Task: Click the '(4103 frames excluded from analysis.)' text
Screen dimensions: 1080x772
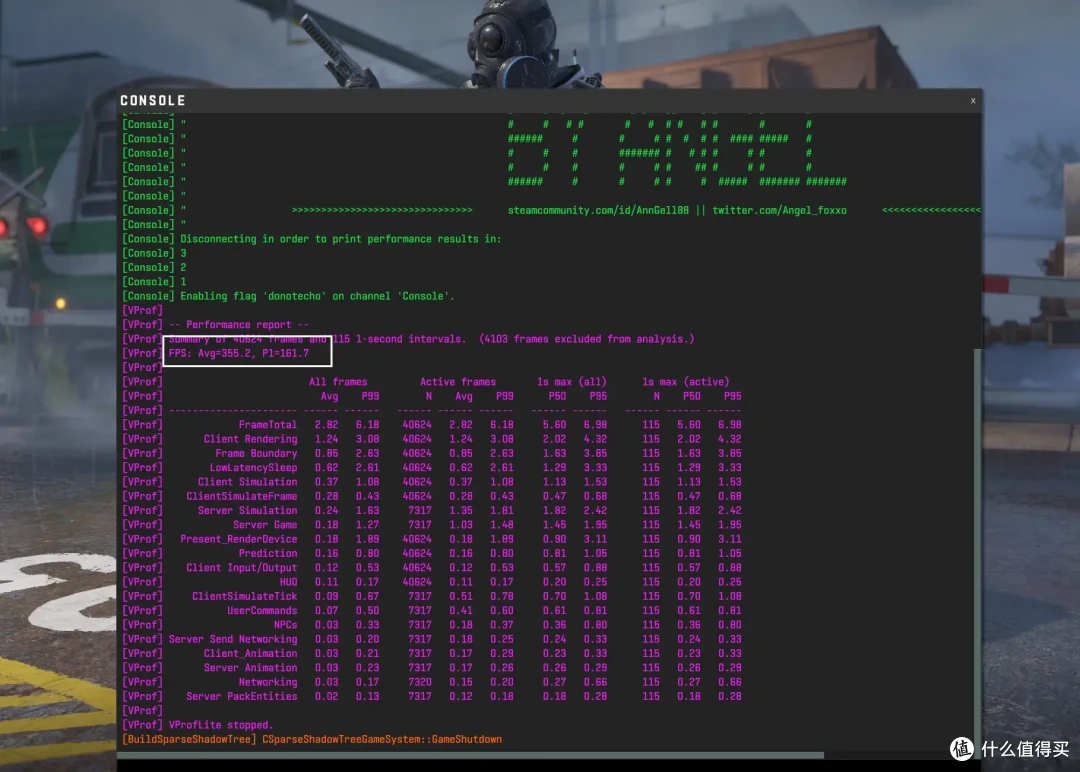Action: (587, 339)
